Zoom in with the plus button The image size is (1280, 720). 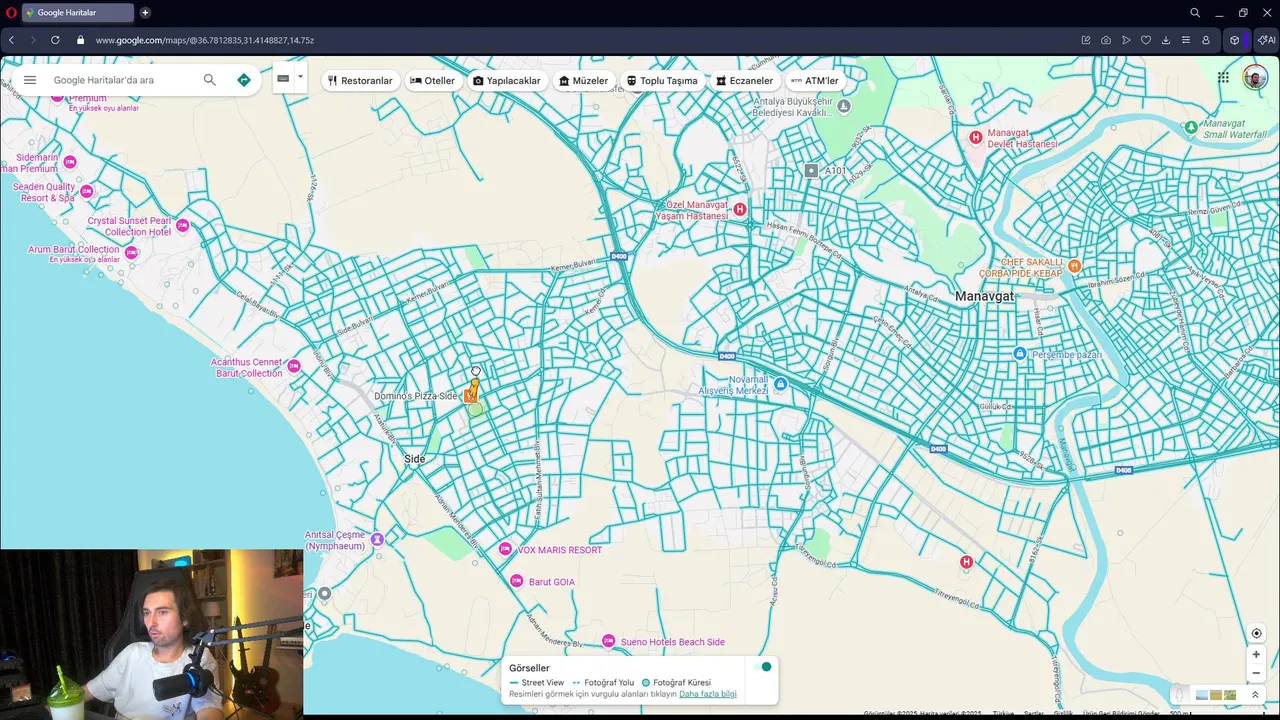pos(1256,654)
